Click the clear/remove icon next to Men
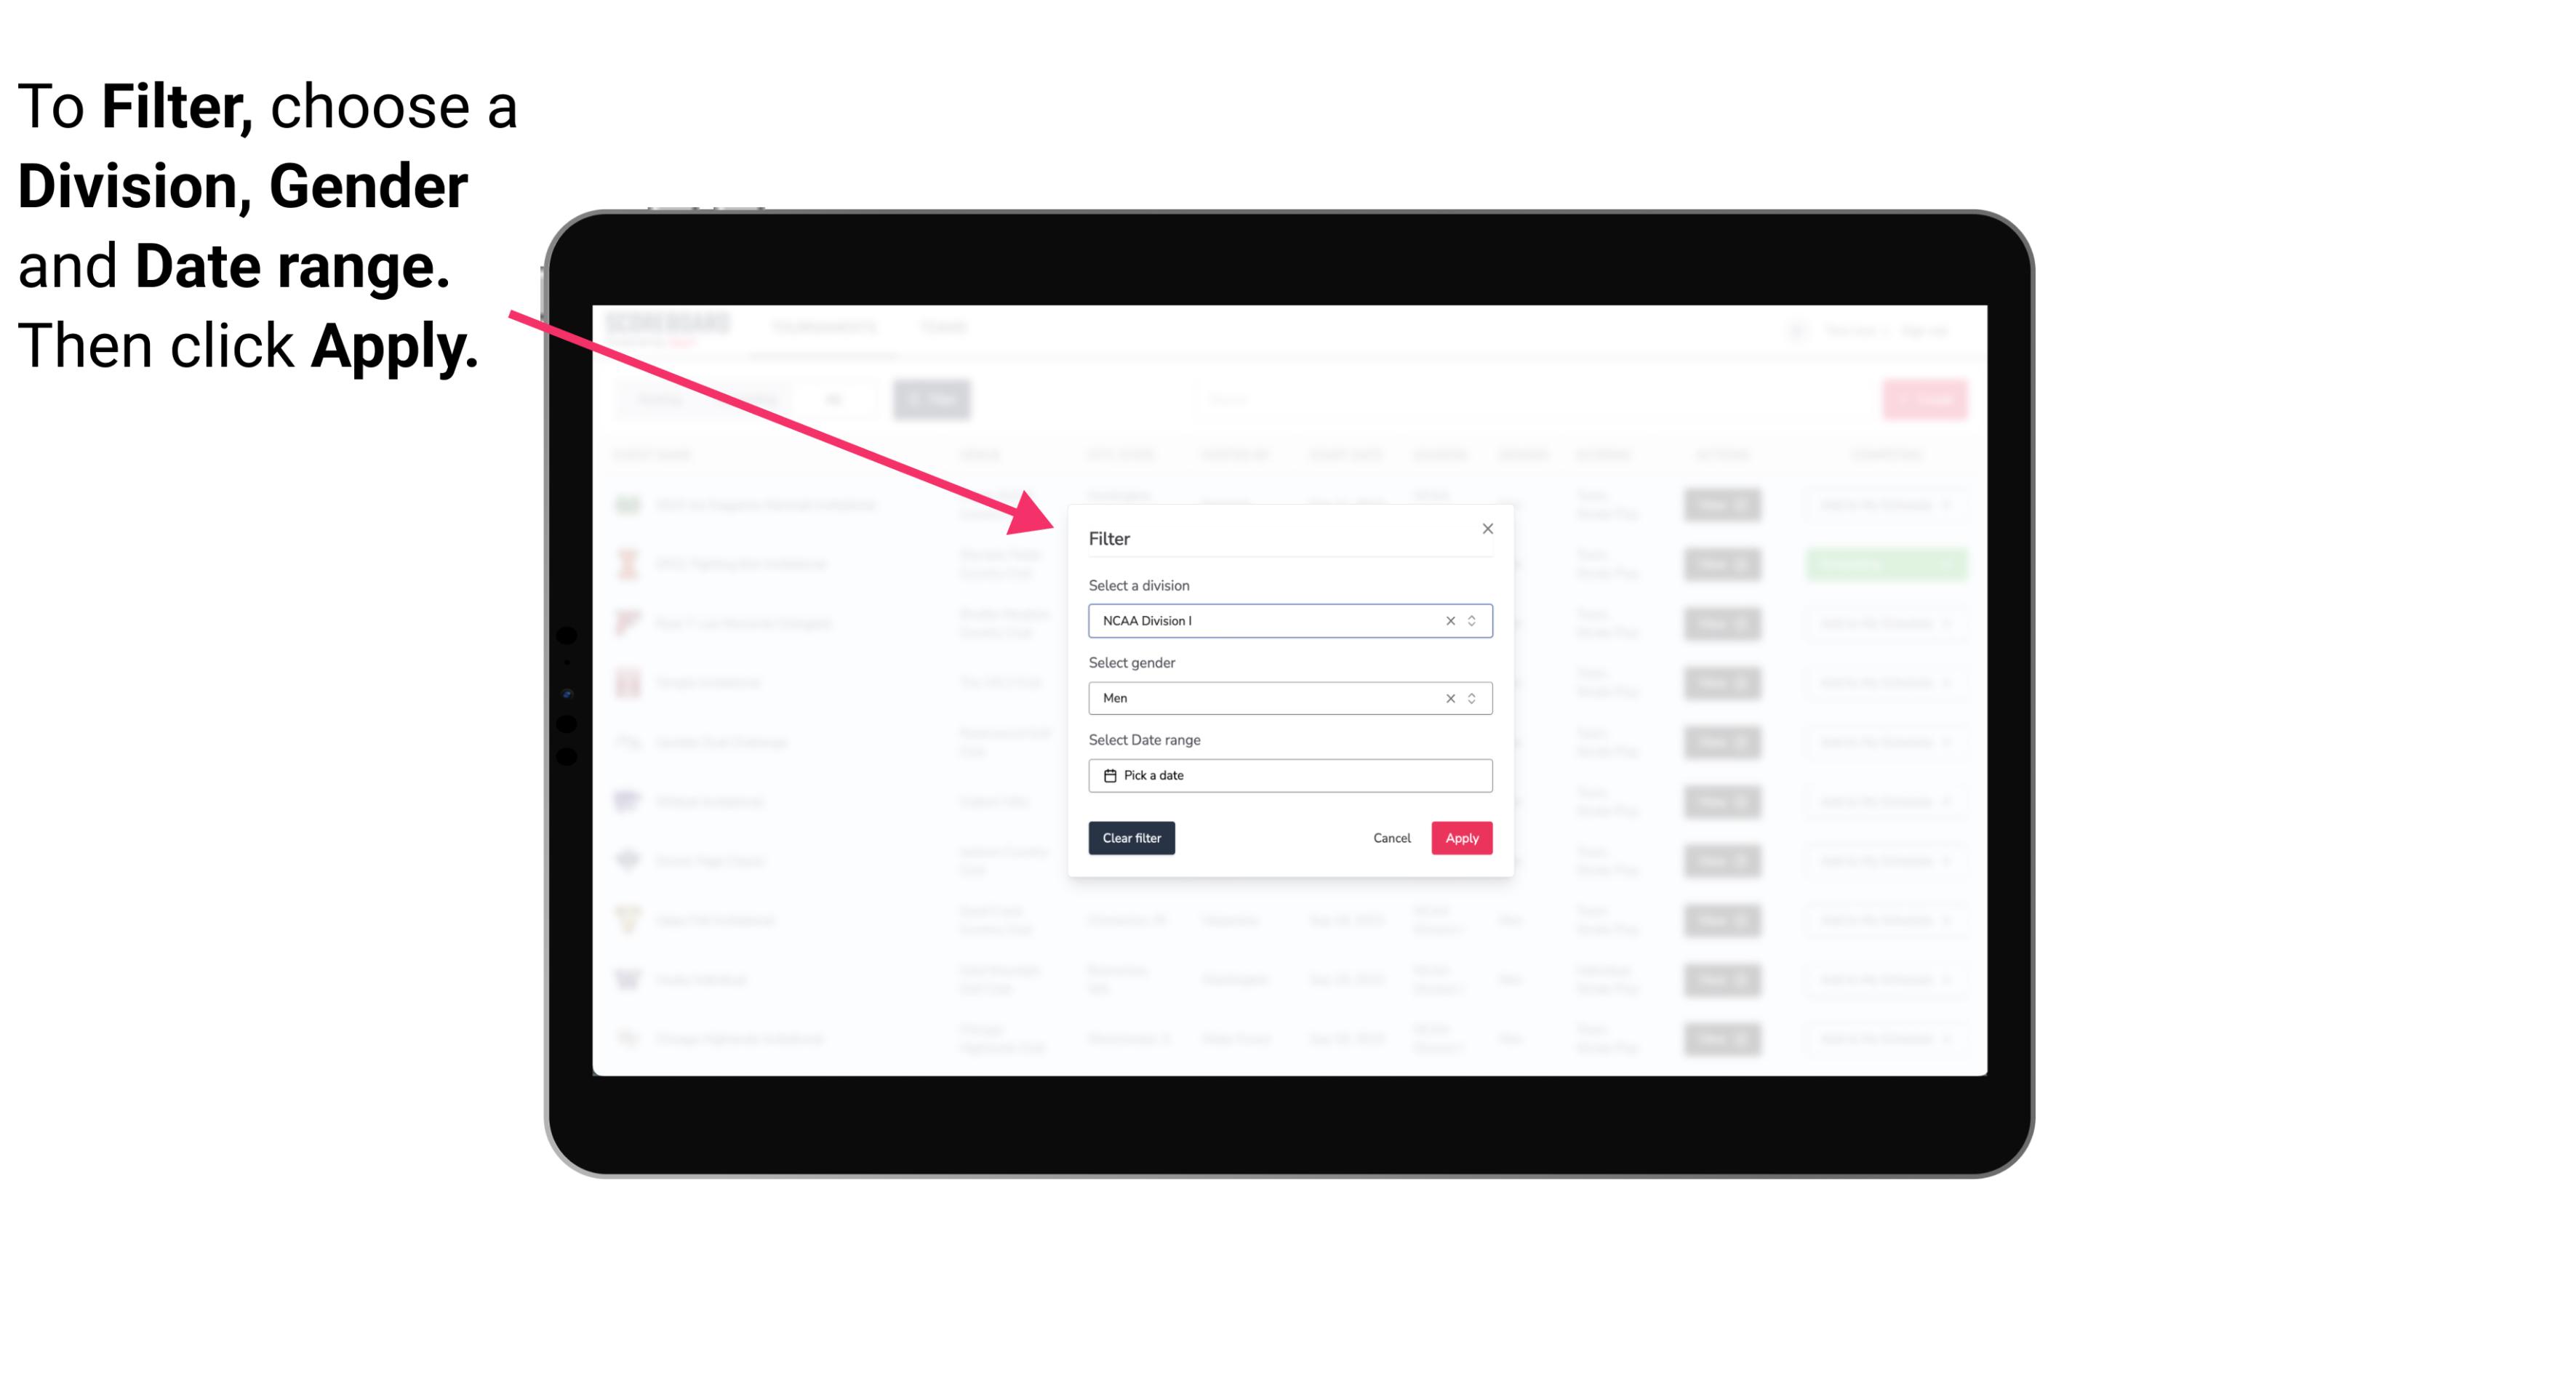The width and height of the screenshot is (2576, 1386). [x=1447, y=698]
